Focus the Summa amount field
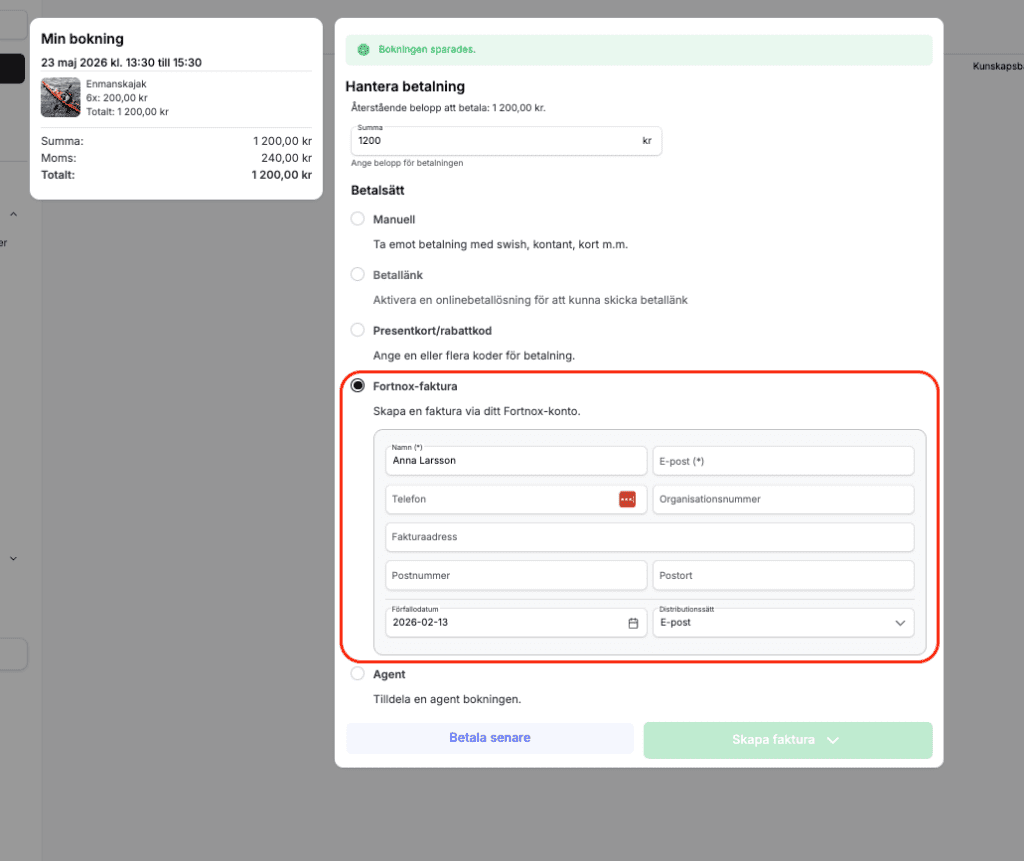The image size is (1024, 861). pyautogui.click(x=495, y=142)
